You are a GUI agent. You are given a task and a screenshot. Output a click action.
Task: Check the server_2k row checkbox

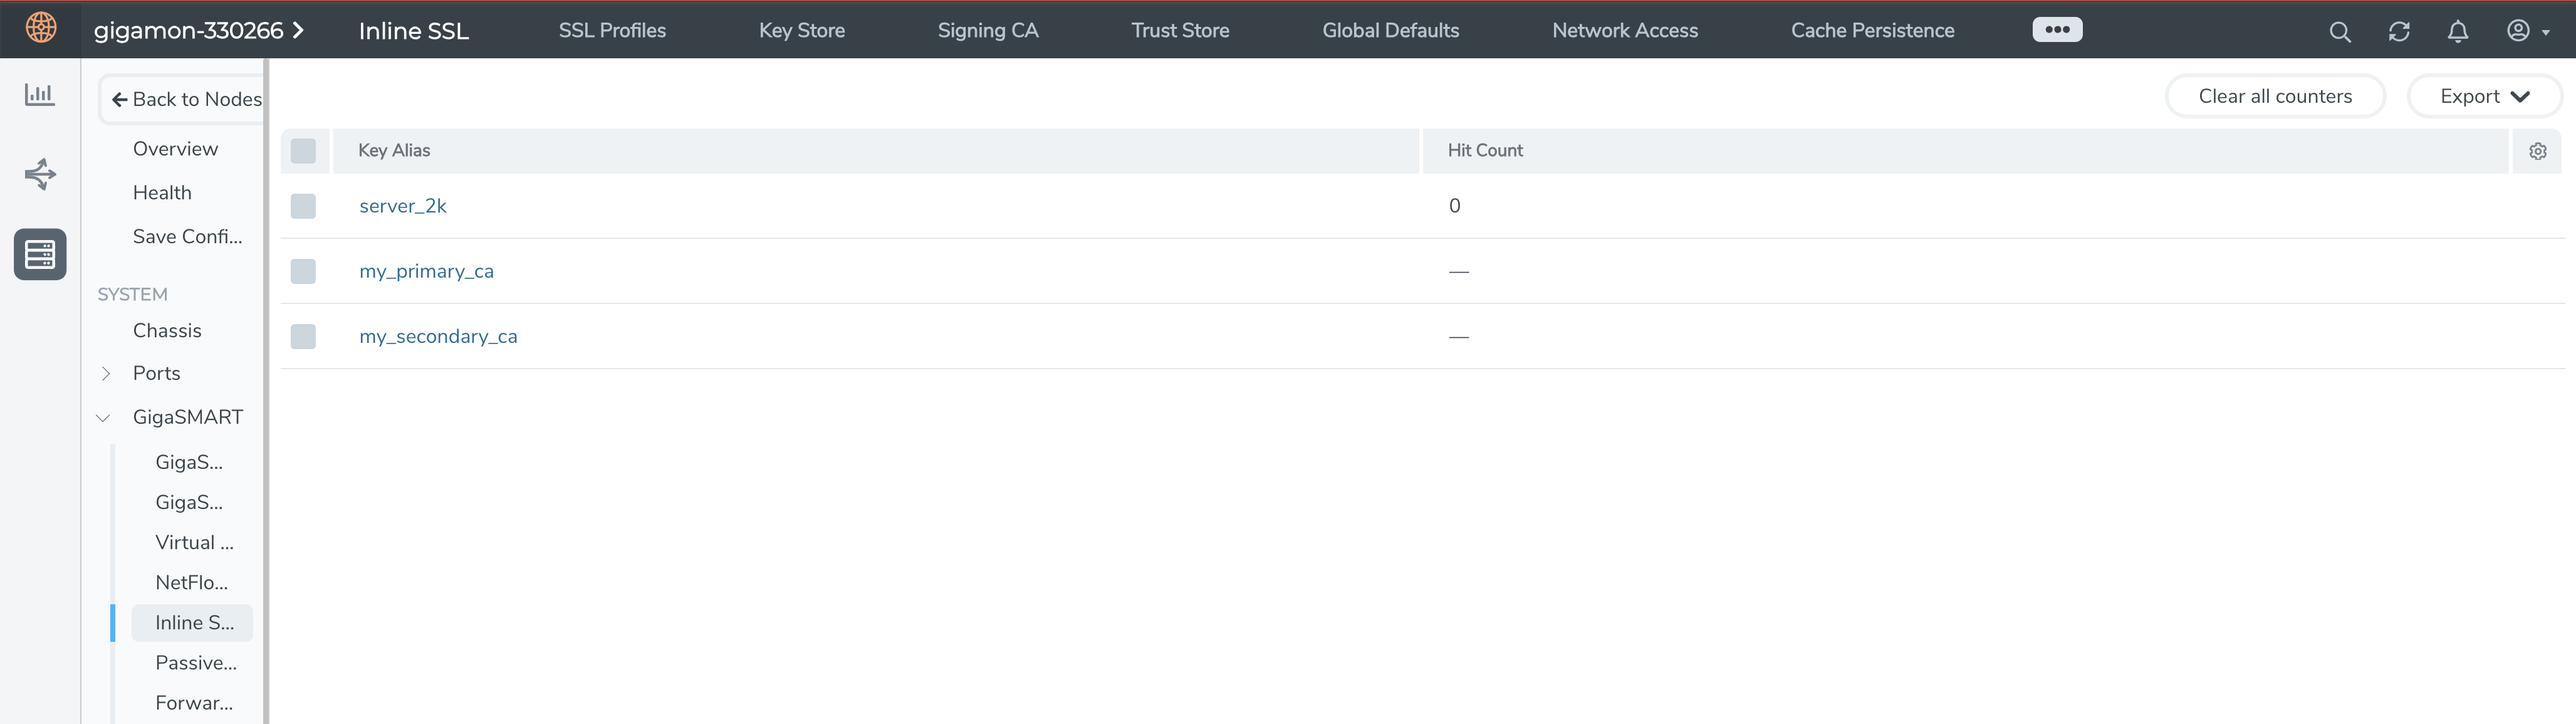pos(303,206)
